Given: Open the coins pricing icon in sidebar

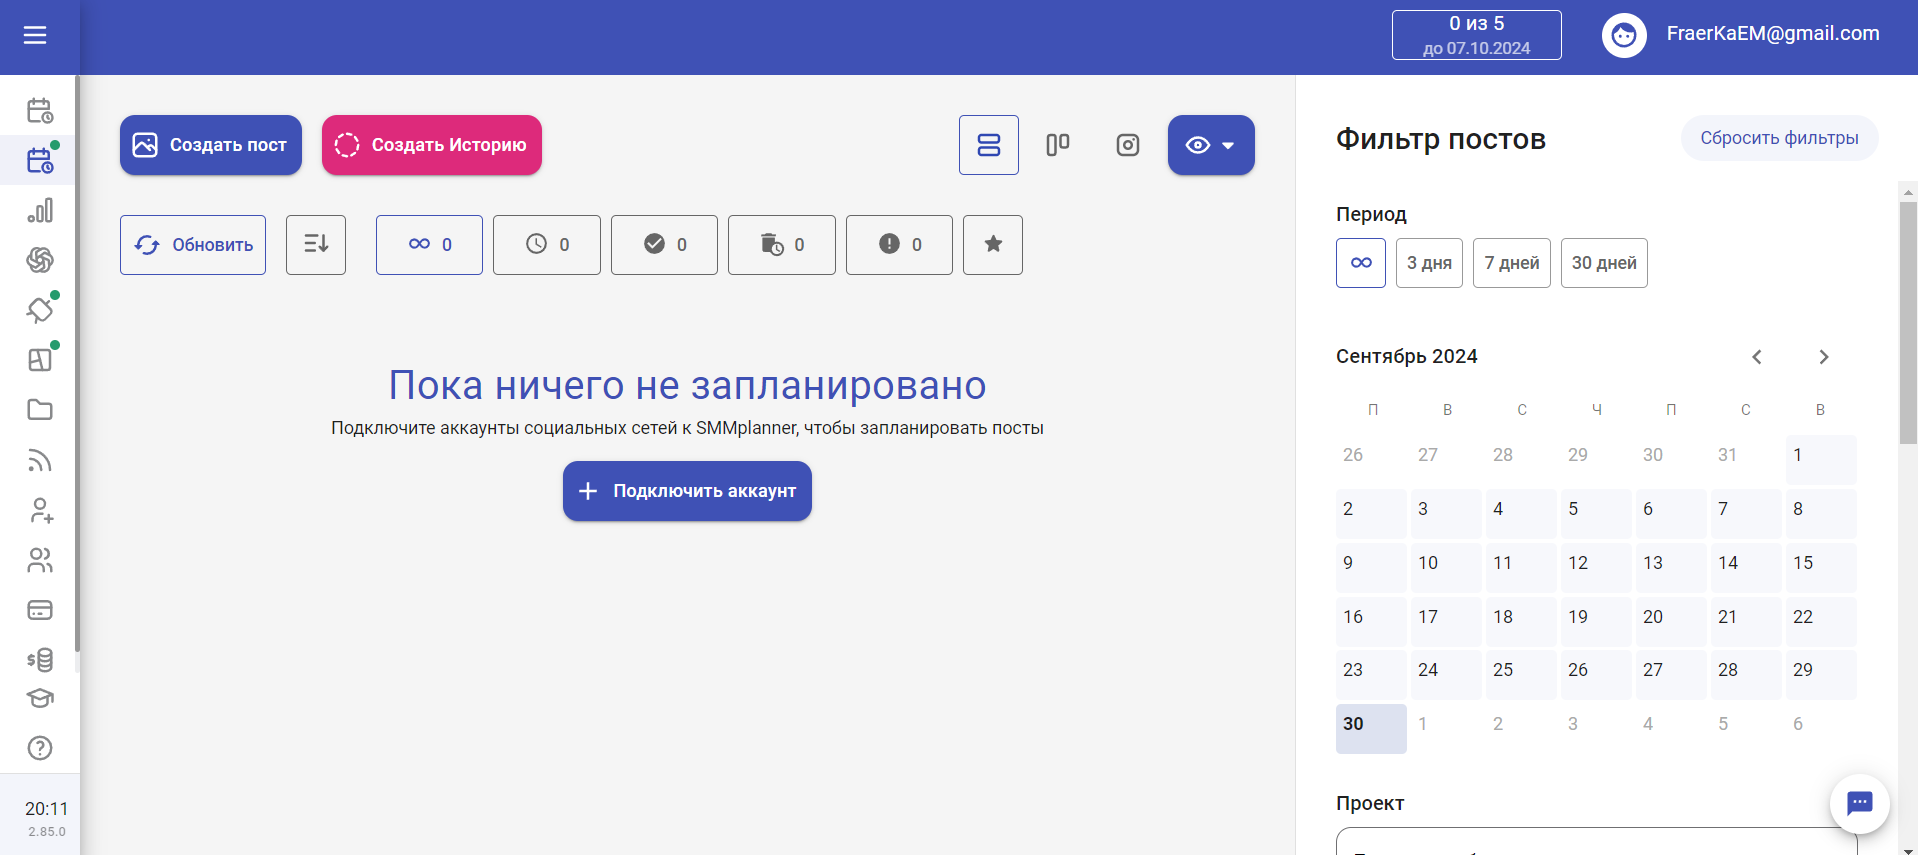Looking at the screenshot, I should [40, 659].
